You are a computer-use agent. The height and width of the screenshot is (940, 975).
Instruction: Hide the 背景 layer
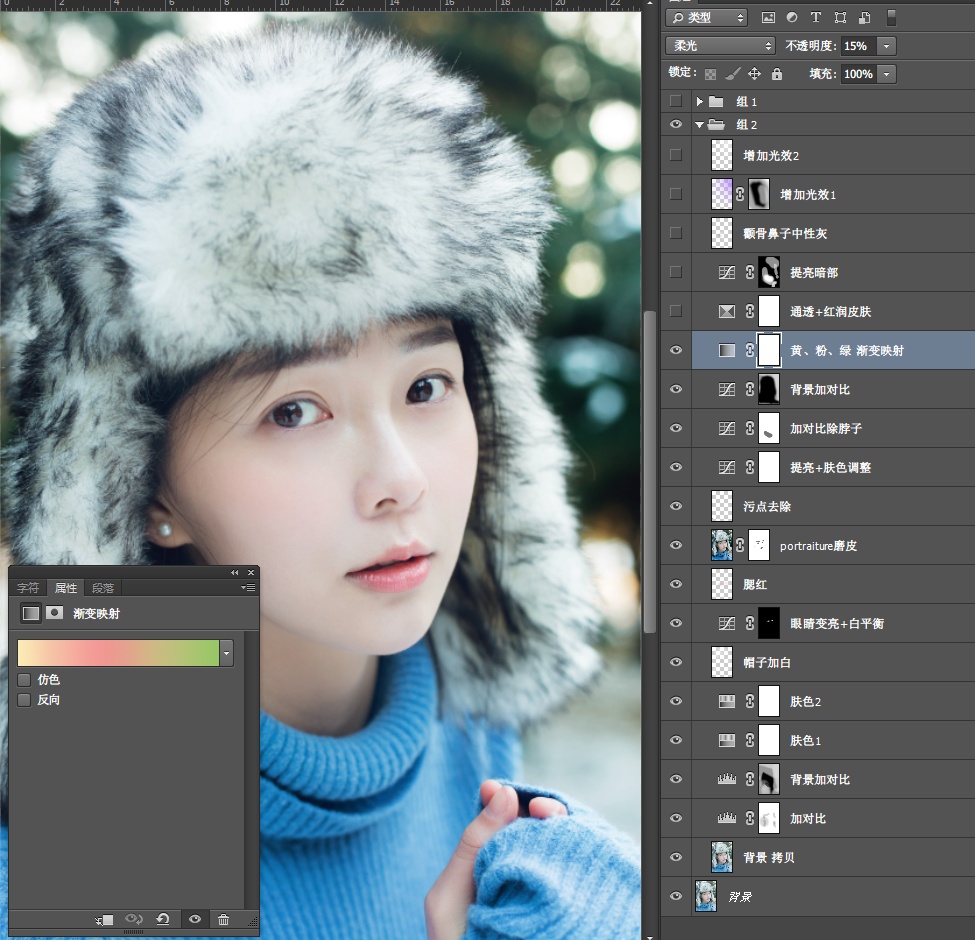pos(676,896)
